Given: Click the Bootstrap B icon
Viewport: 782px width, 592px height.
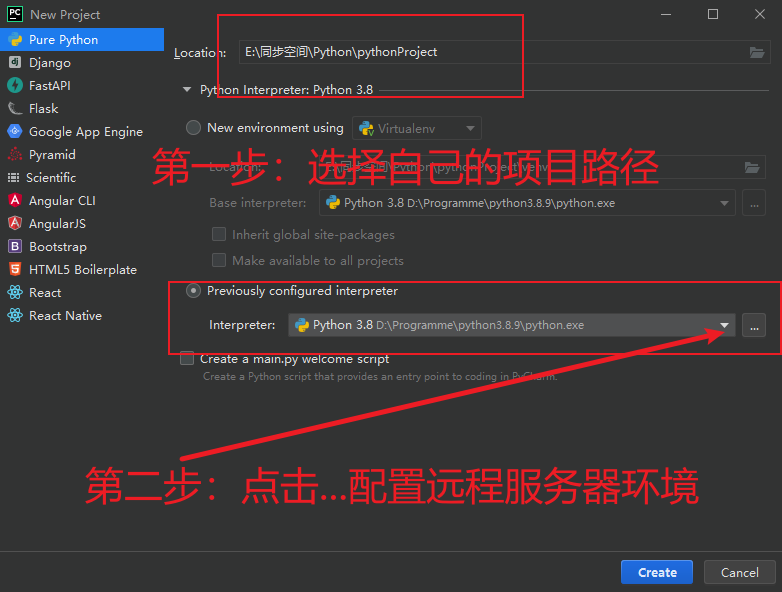Looking at the screenshot, I should (x=15, y=246).
